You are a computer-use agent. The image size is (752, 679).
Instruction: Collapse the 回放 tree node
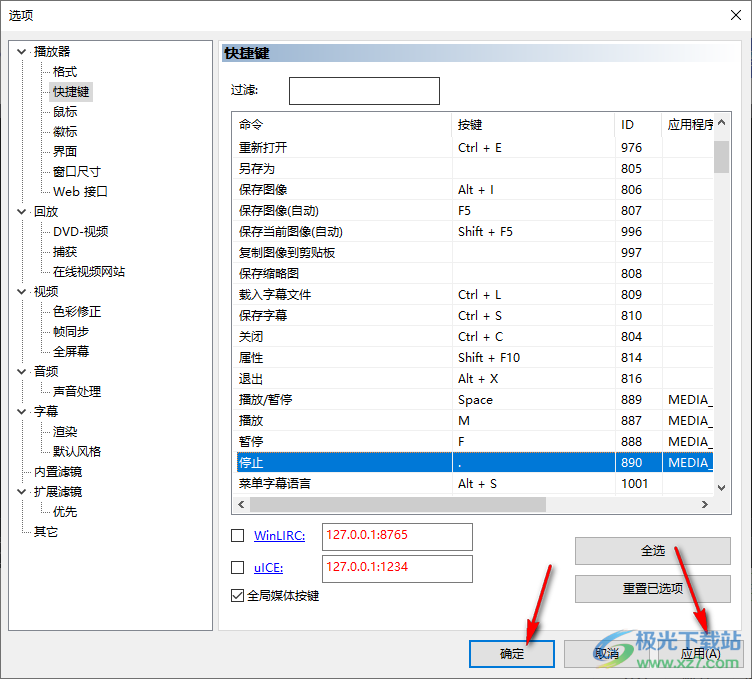[22, 212]
